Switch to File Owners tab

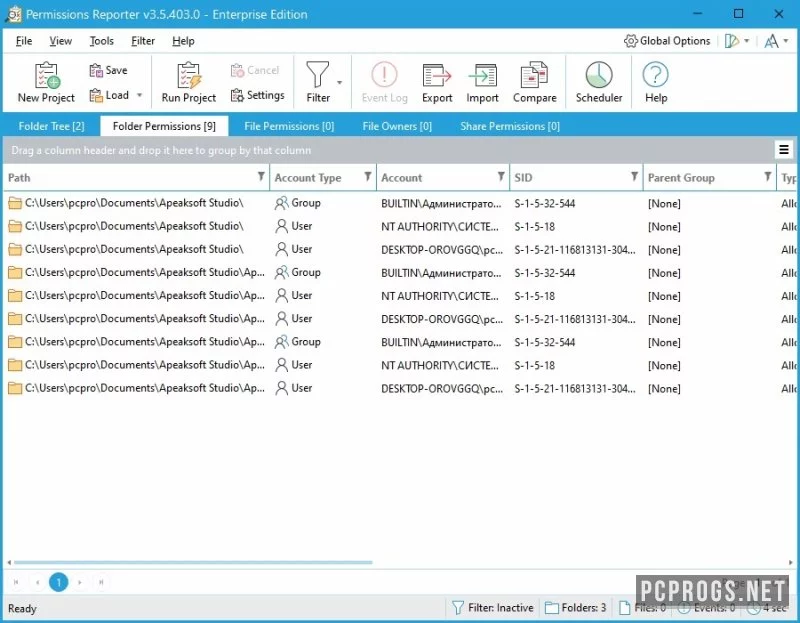pos(397,126)
